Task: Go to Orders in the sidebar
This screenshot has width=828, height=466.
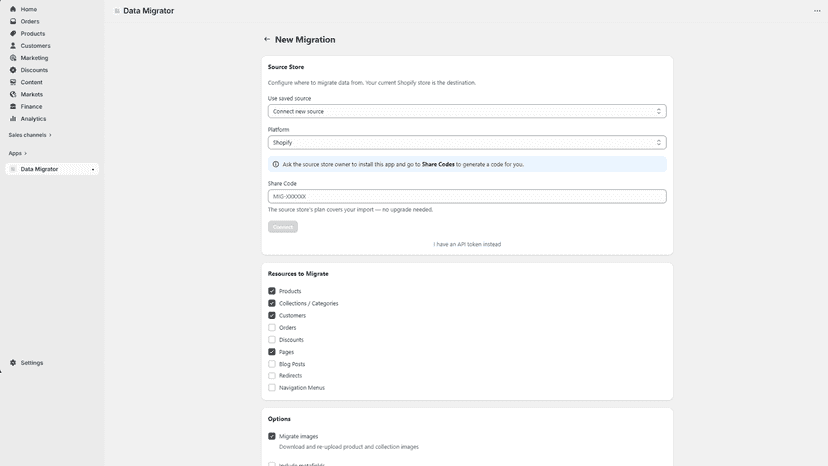Action: [x=30, y=21]
